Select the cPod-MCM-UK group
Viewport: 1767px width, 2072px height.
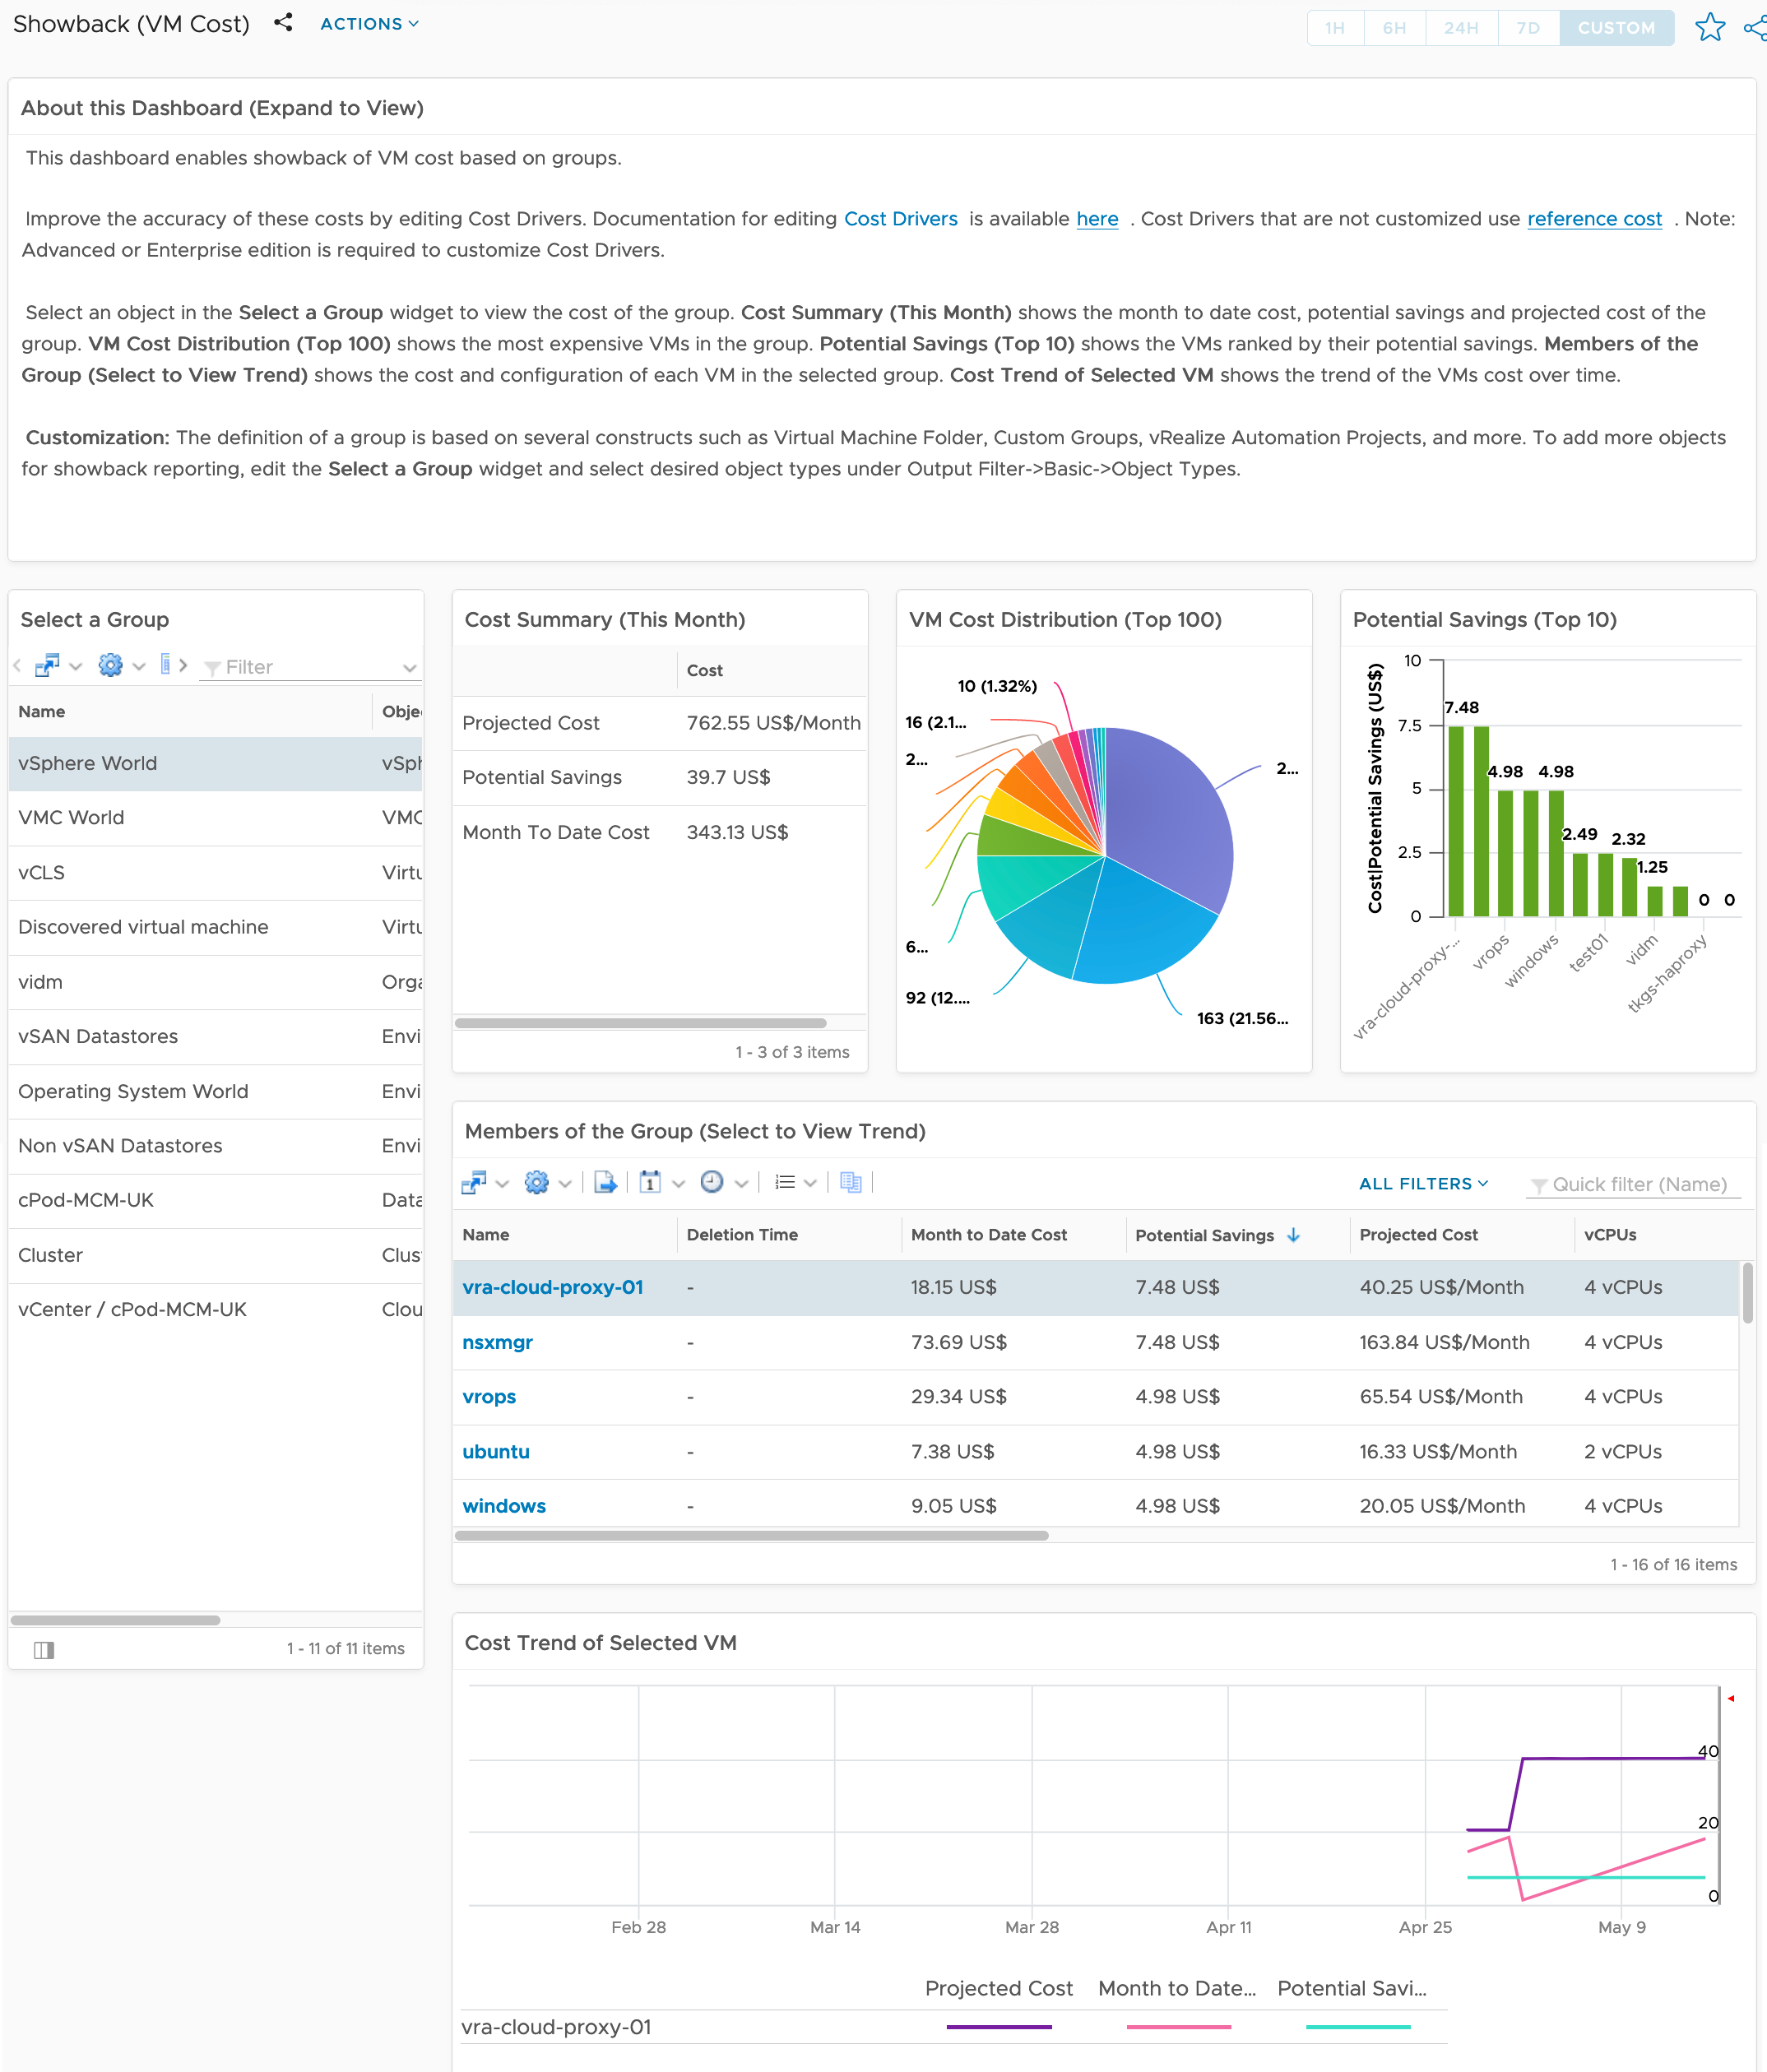(215, 1200)
